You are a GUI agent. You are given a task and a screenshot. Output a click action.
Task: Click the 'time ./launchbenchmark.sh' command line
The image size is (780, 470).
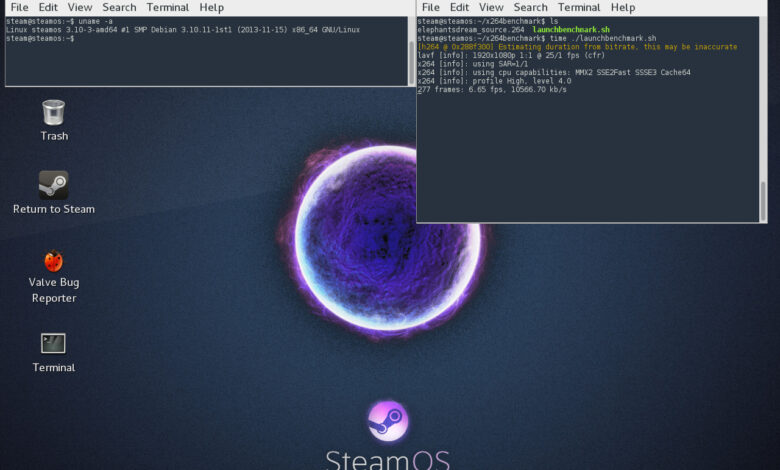tap(603, 38)
